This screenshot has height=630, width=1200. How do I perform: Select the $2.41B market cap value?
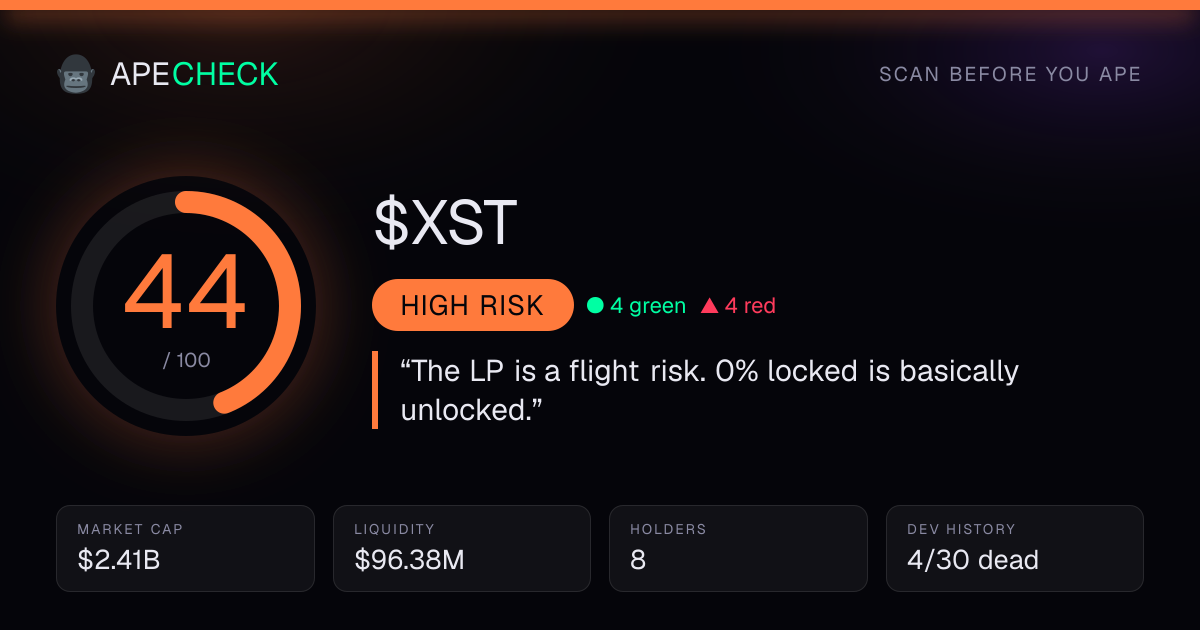[x=119, y=561]
